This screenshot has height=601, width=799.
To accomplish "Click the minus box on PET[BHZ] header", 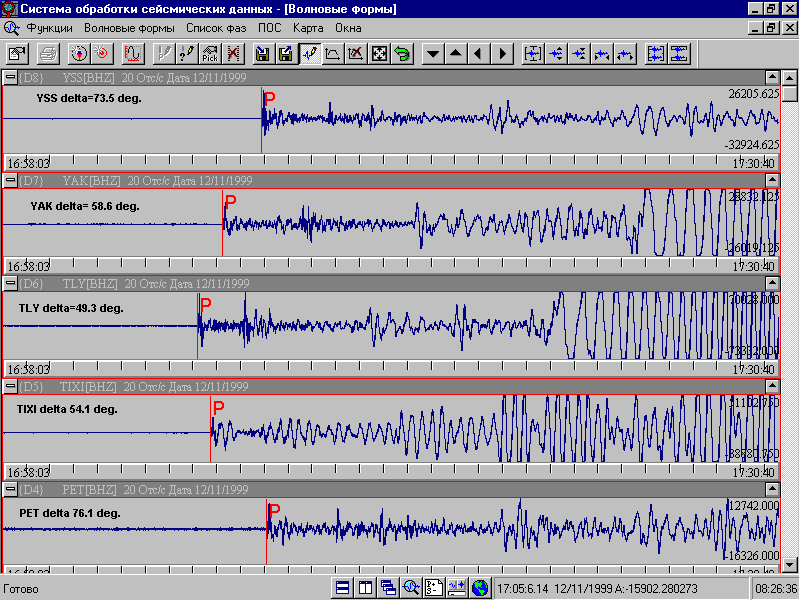I will coord(10,490).
